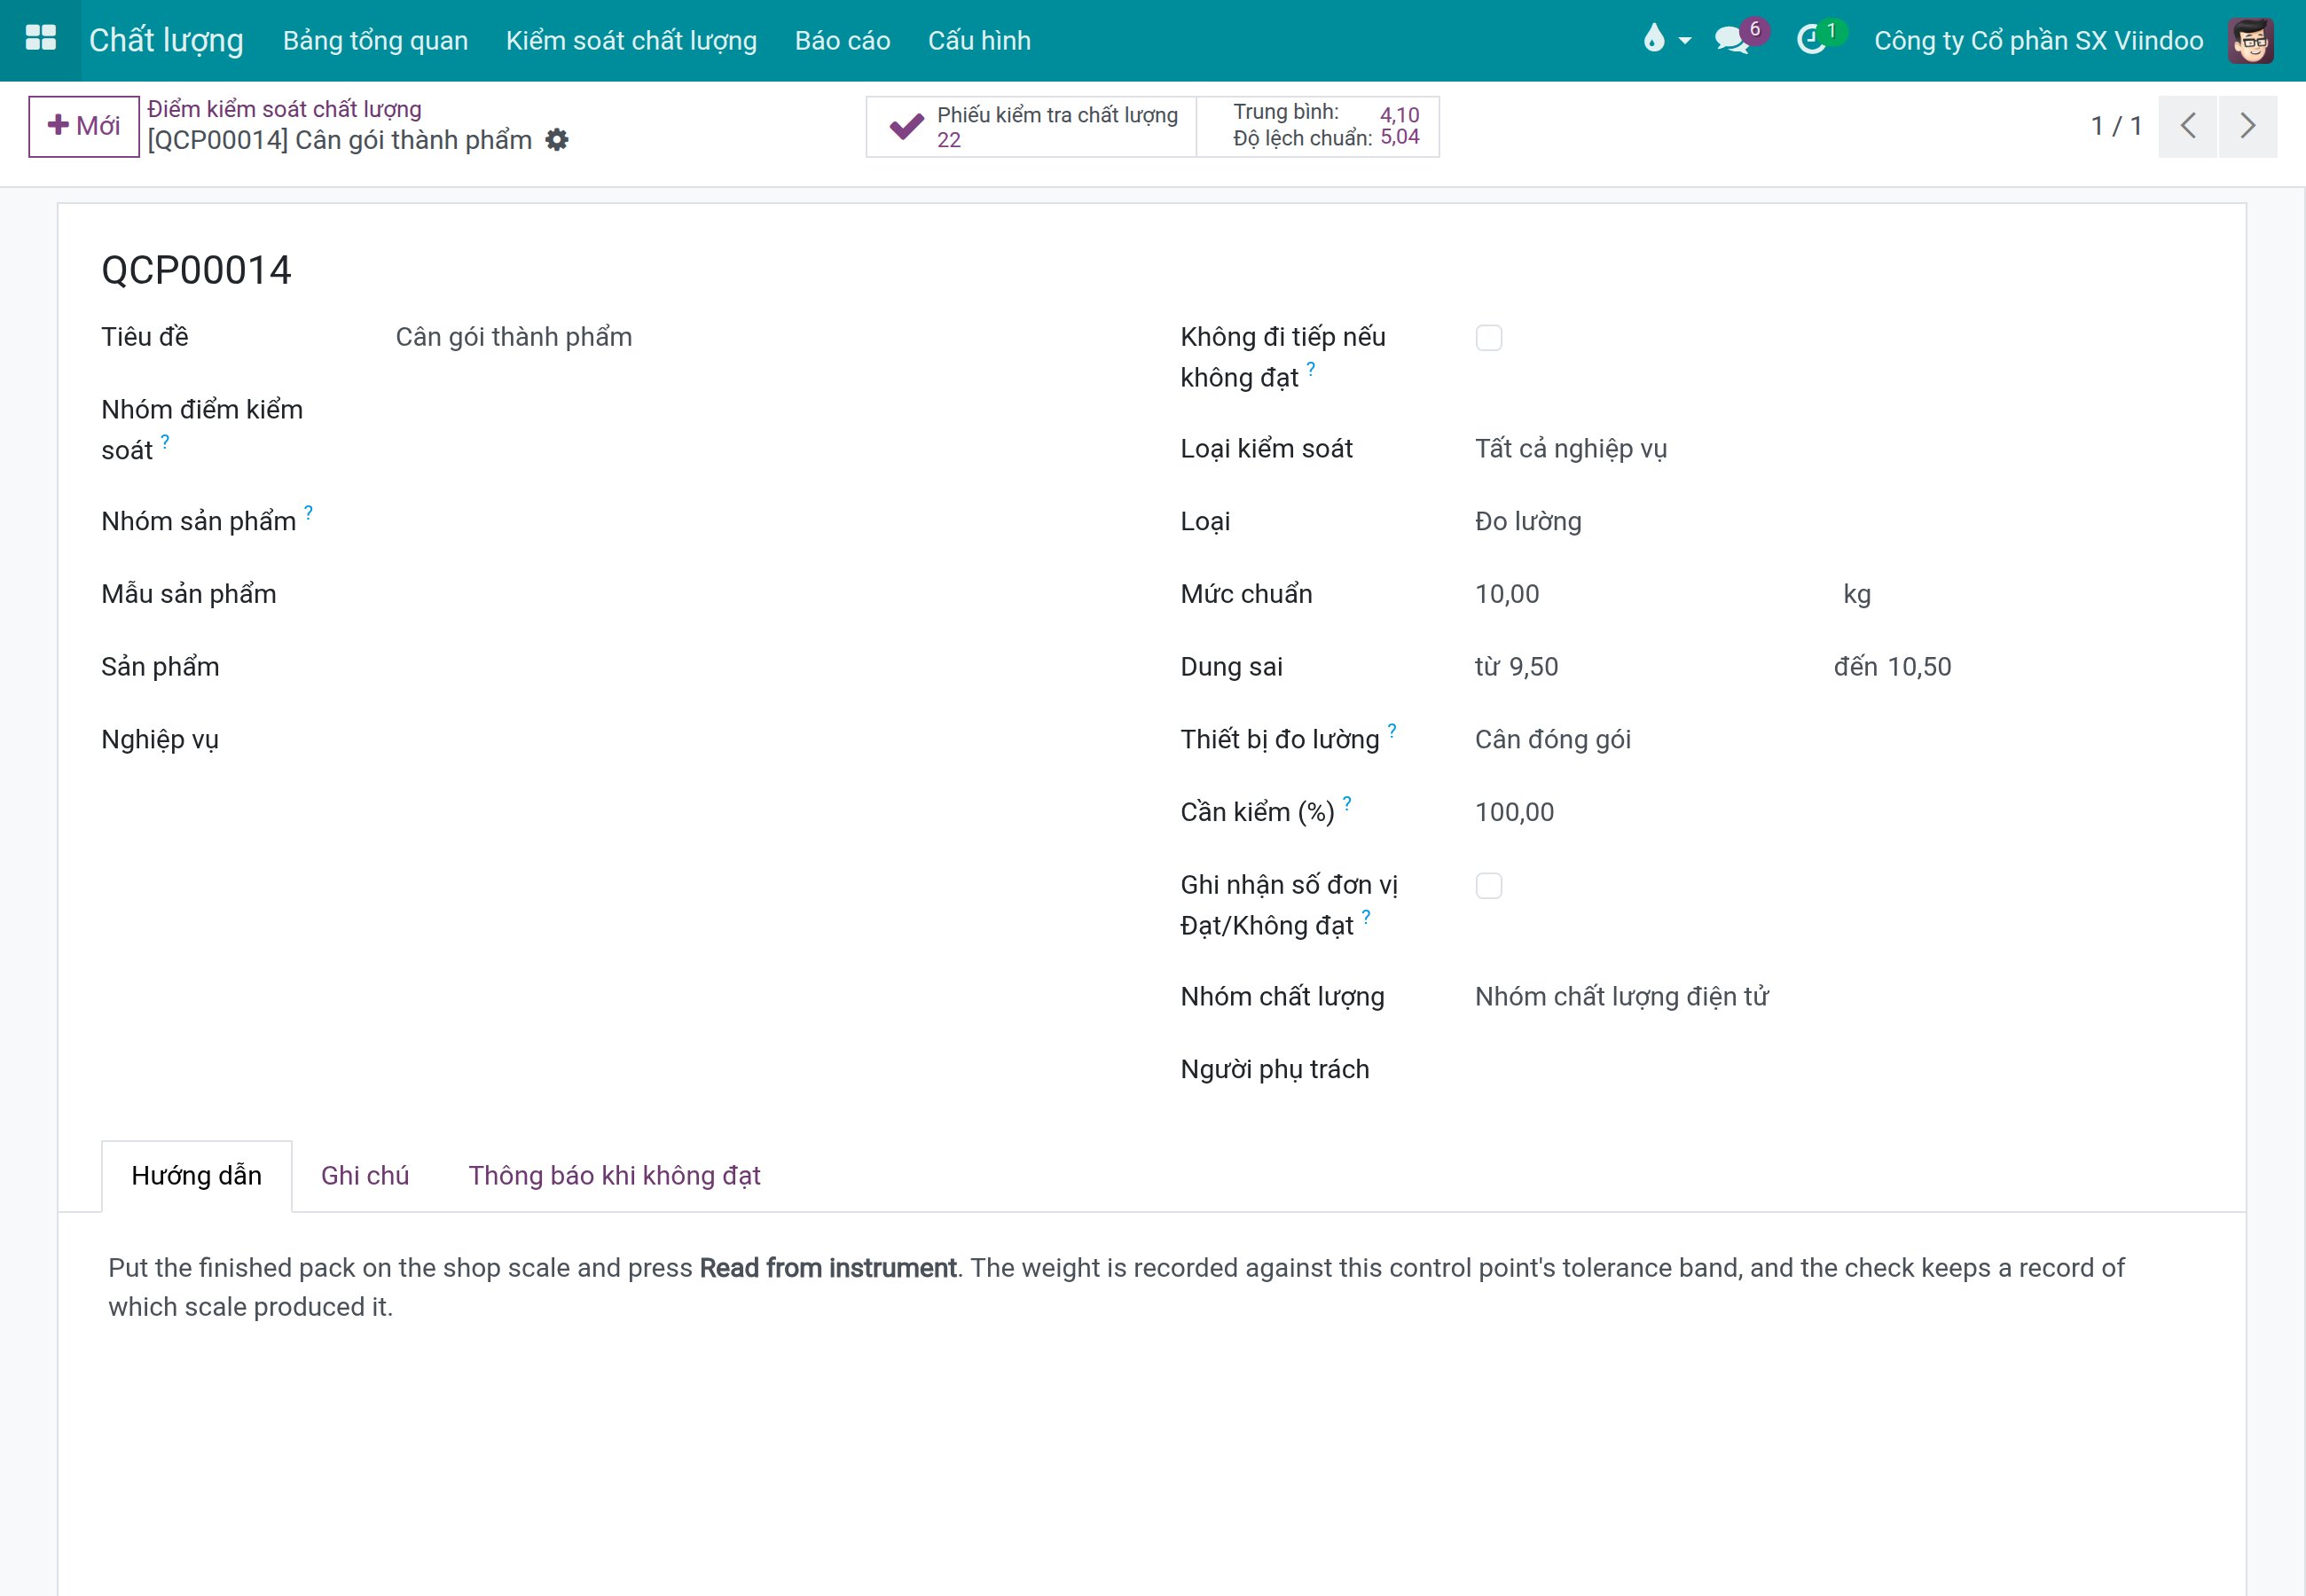Show help for Nhóm điểm kiểm soát
This screenshot has height=1596, width=2306.
tap(165, 441)
